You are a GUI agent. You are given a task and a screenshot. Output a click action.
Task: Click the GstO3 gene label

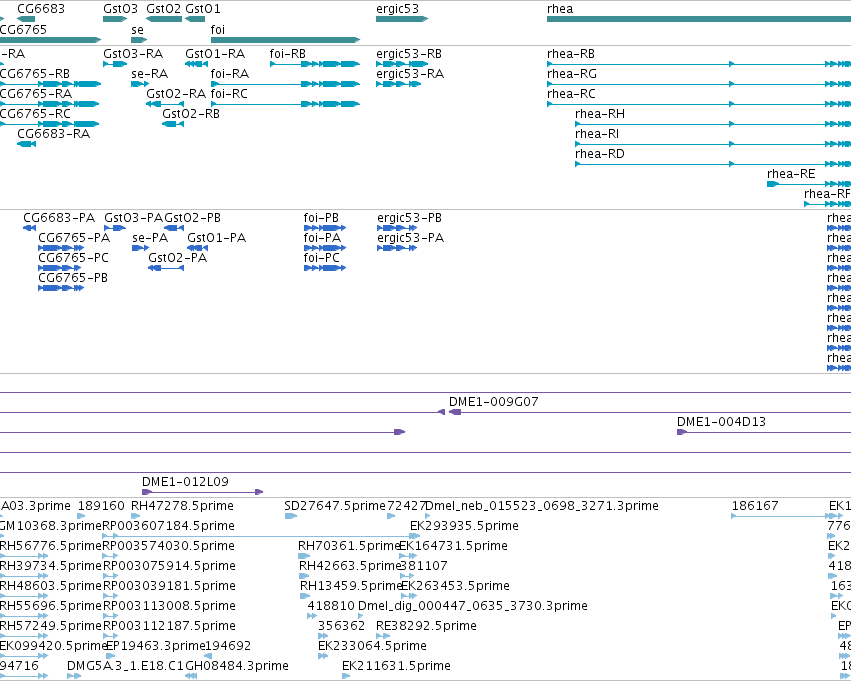click(120, 9)
